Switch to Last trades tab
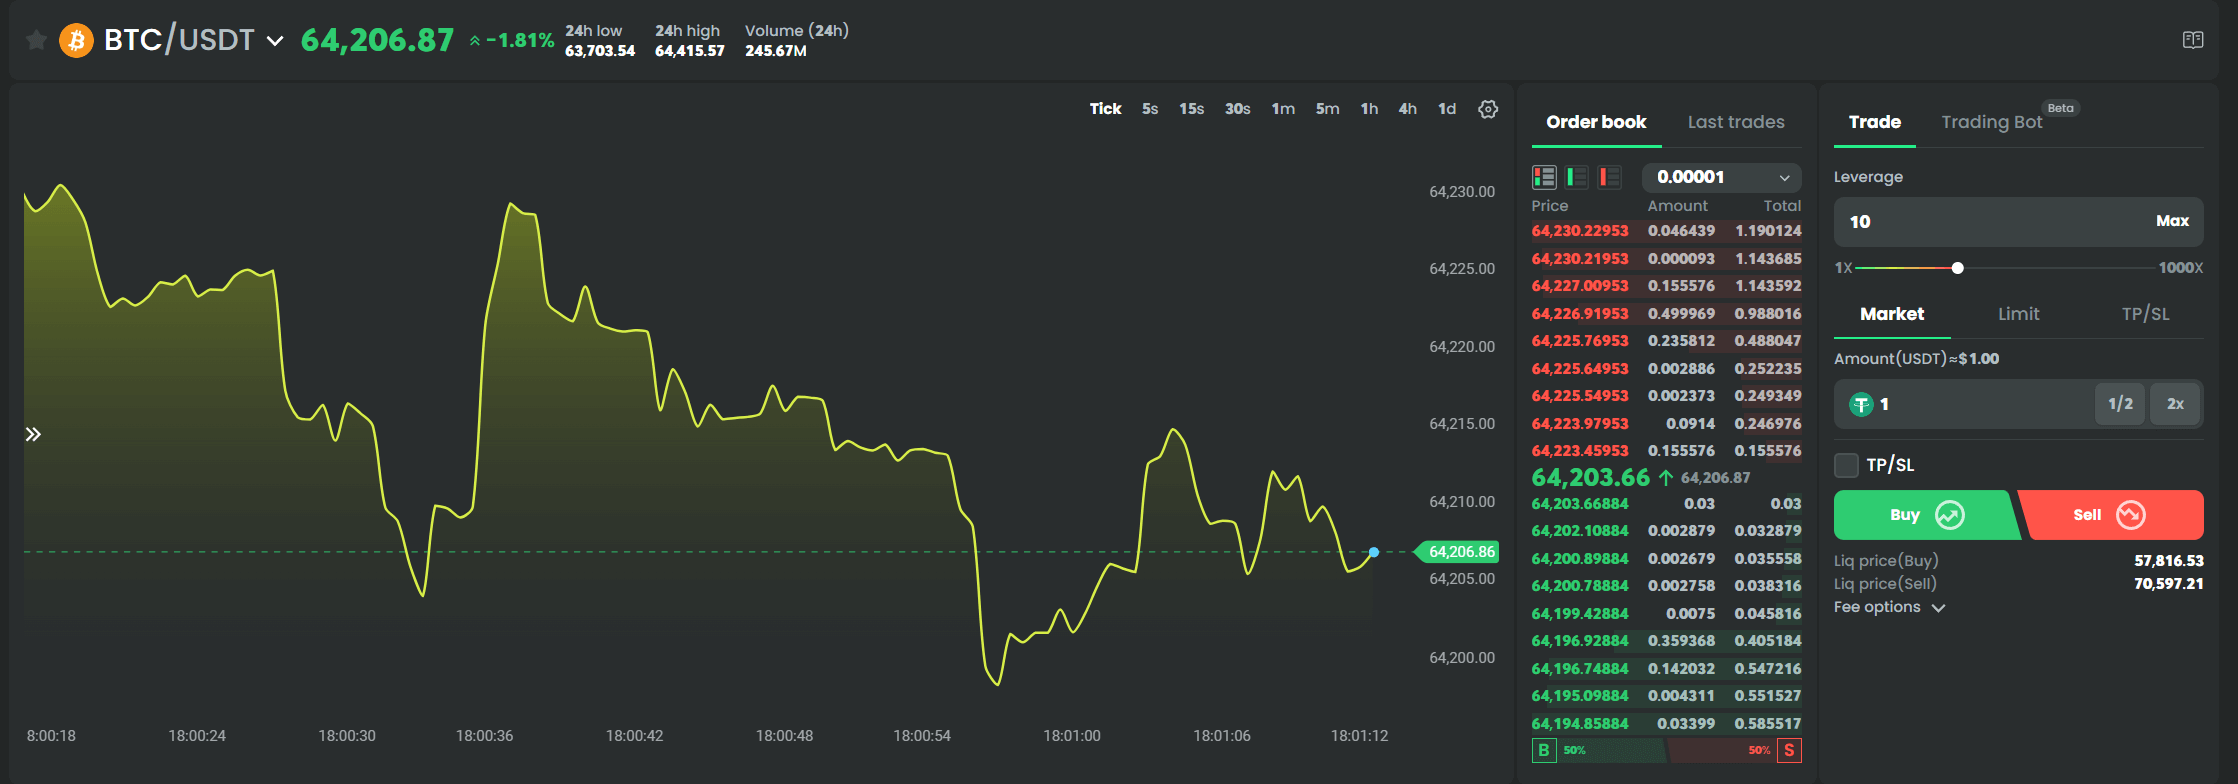2238x784 pixels. pos(1735,122)
